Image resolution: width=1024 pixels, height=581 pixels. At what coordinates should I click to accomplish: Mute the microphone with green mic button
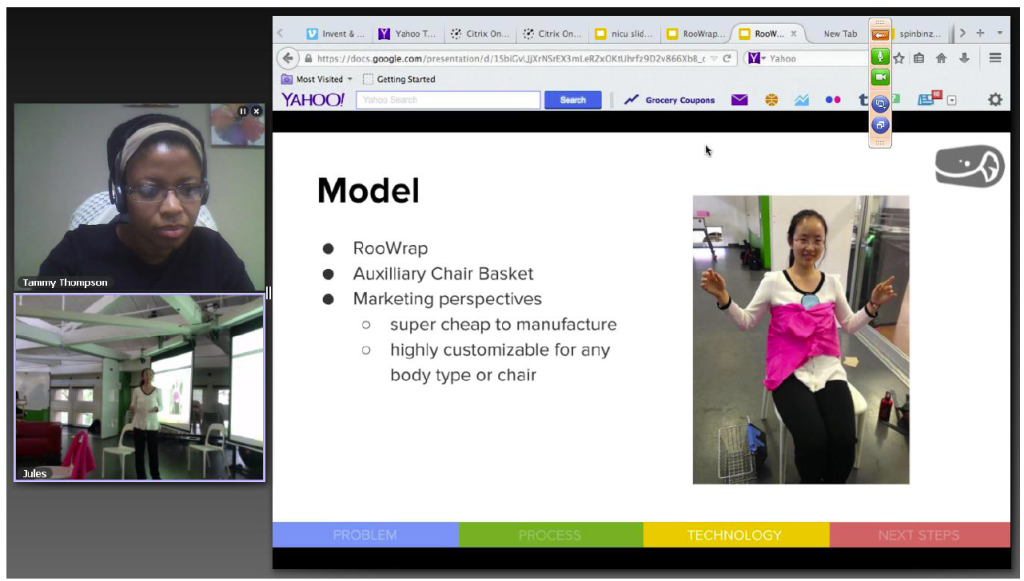[880, 57]
